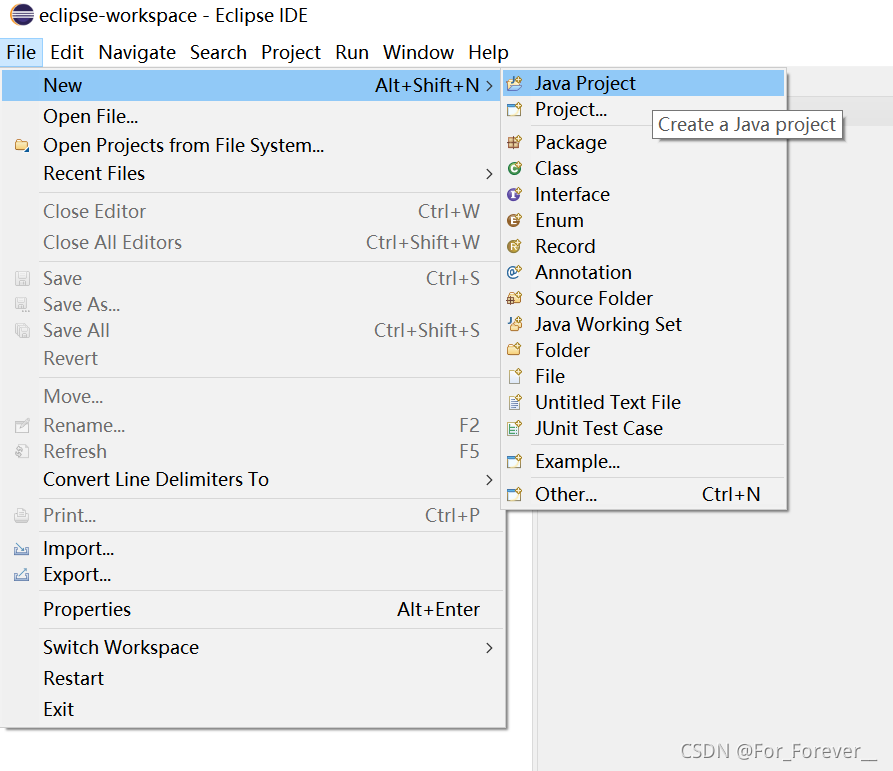This screenshot has width=893, height=771.
Task: Click the Source Folder icon
Action: point(514,298)
